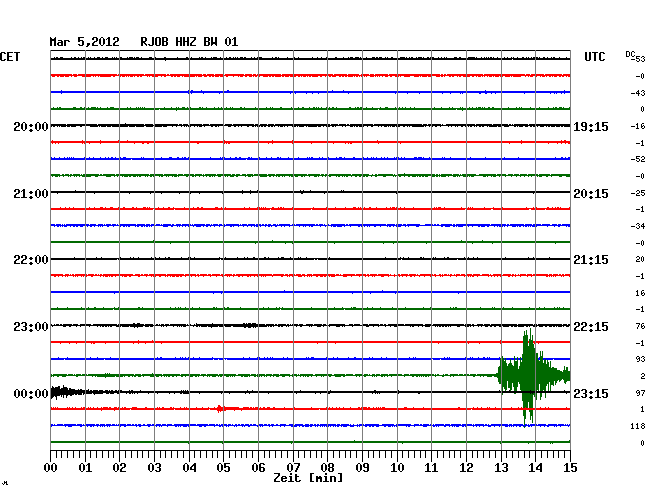This screenshot has width=650, height=494.
Task: Click minute tick label 00 on axis
Action: point(51,468)
